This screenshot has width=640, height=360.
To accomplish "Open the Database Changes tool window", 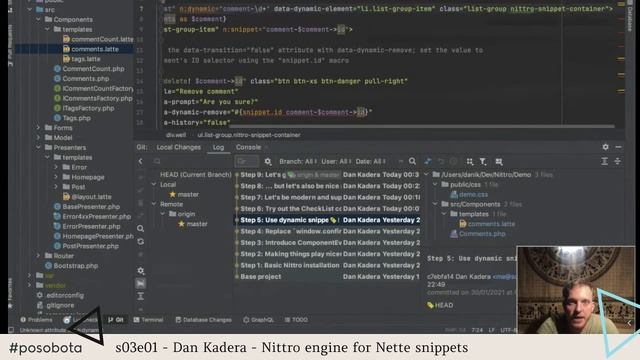I will coord(203,320).
